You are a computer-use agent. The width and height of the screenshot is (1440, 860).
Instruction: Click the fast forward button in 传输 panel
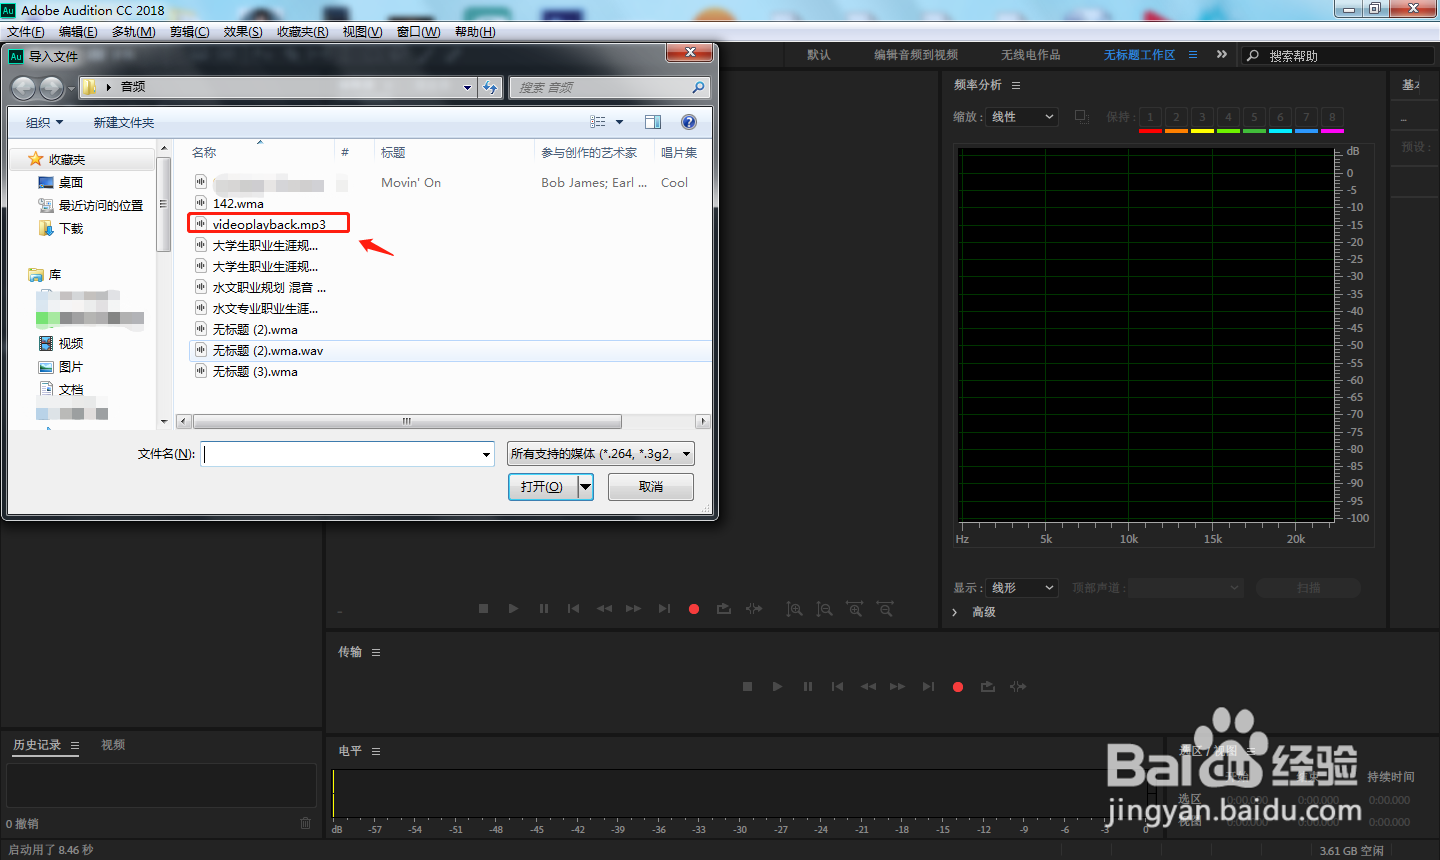pyautogui.click(x=898, y=687)
